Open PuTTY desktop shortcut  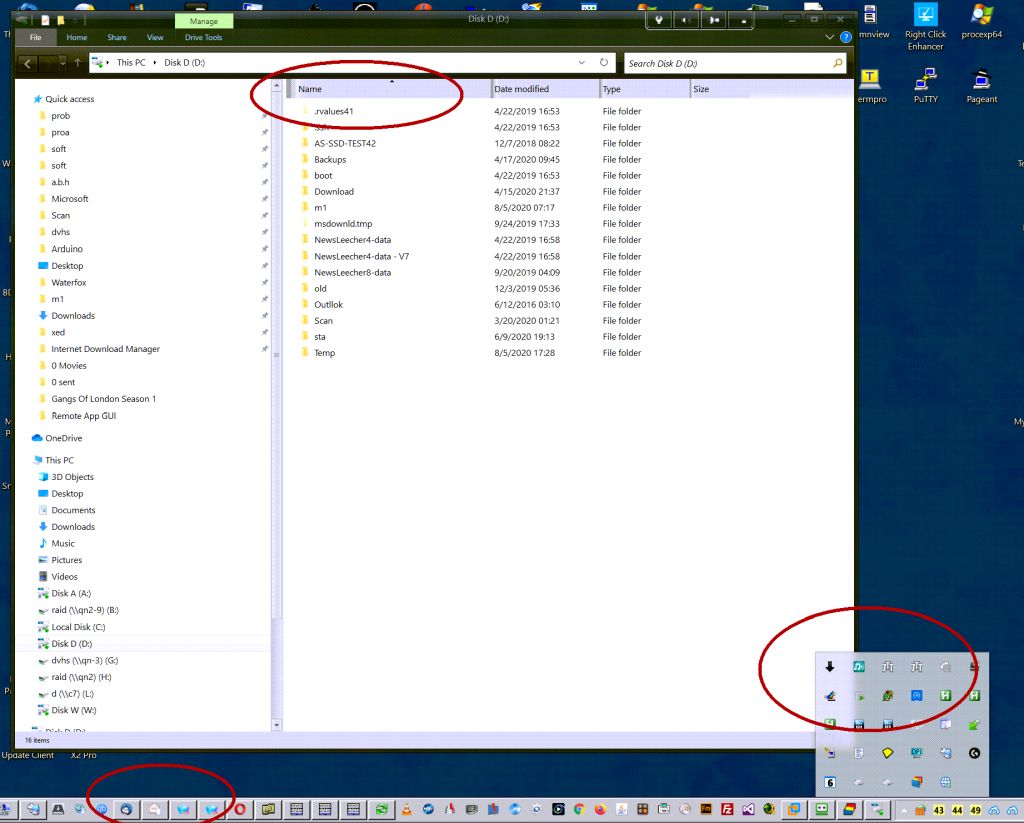(x=925, y=86)
